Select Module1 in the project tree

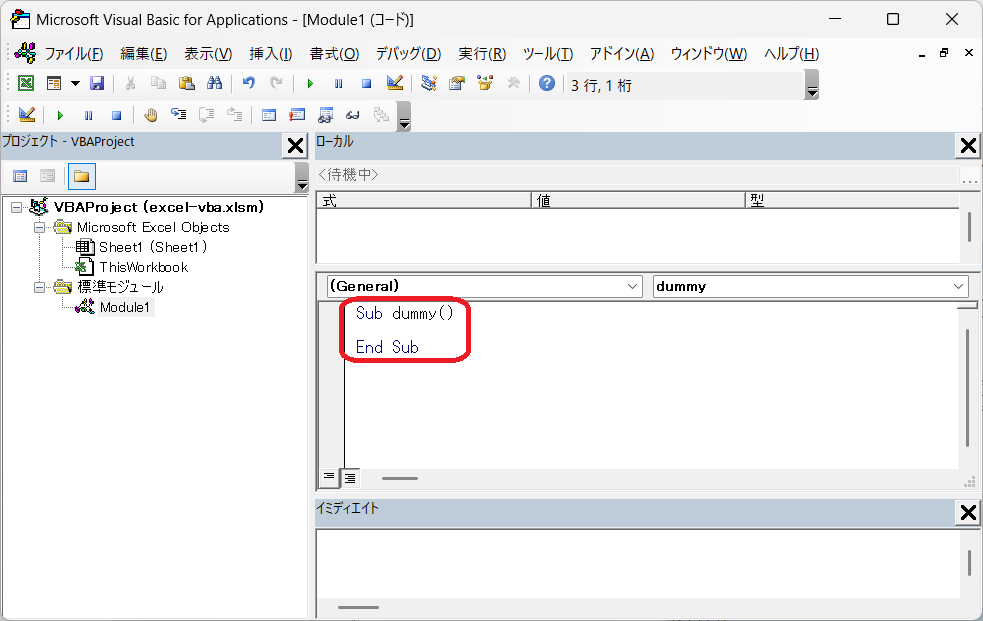coord(125,306)
